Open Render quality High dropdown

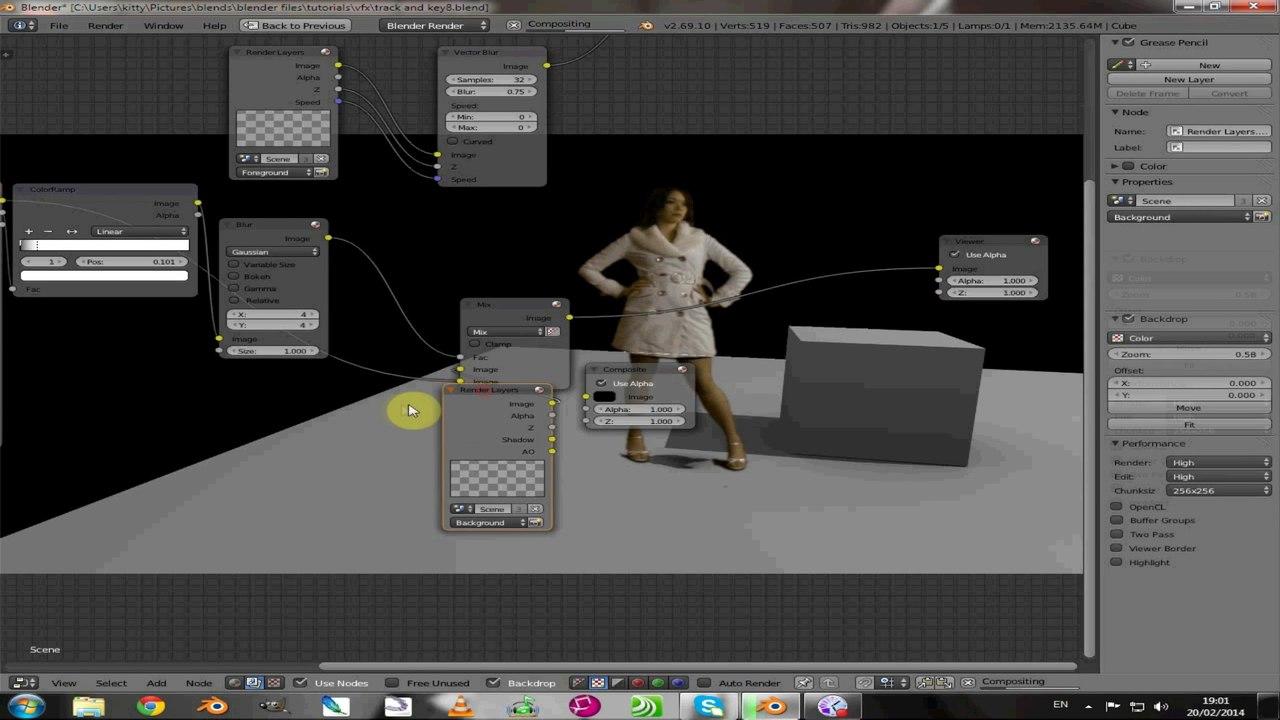coord(1218,463)
